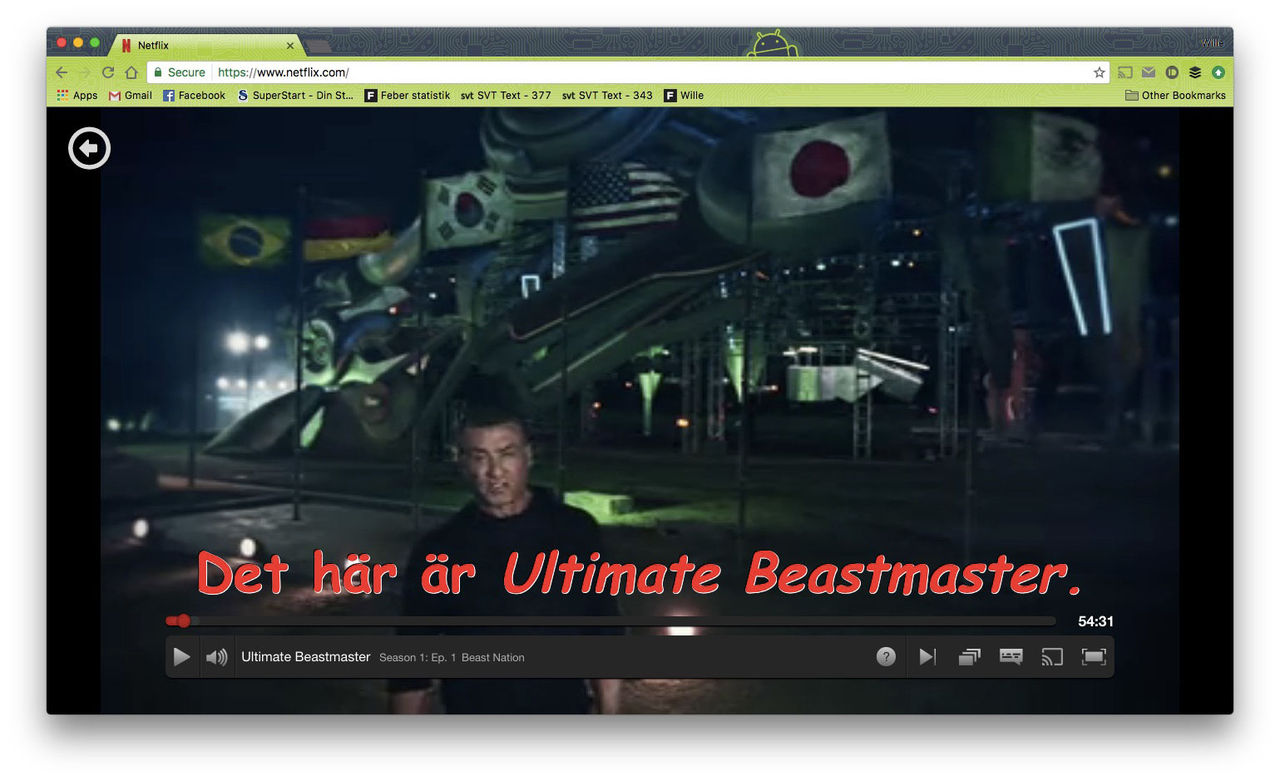
Task: Expand the Other Bookmarks folder
Action: [1175, 95]
